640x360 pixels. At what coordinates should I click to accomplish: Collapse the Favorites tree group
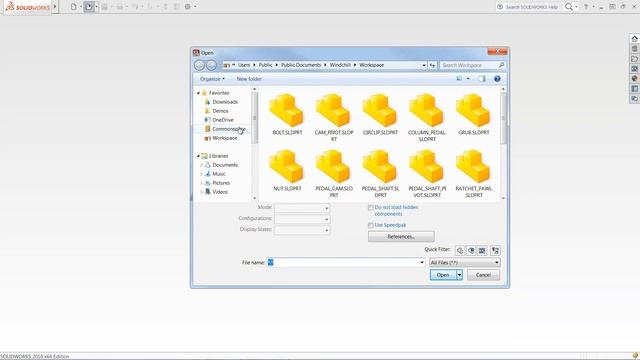tap(198, 93)
